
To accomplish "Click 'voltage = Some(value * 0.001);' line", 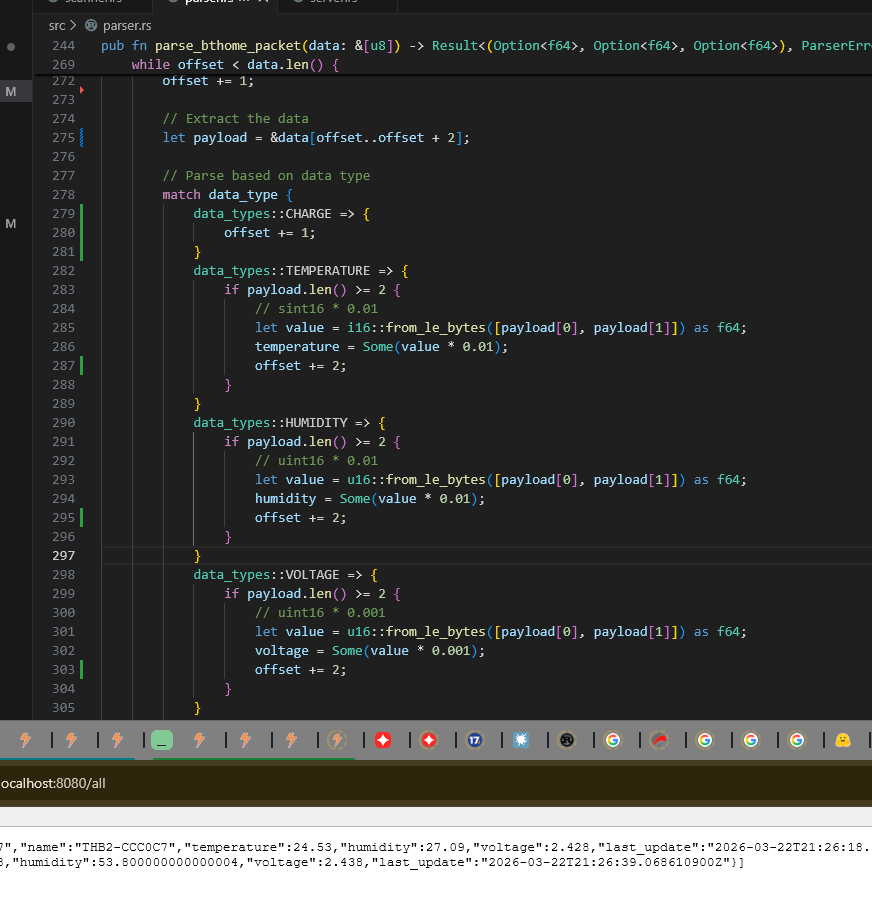I will [x=369, y=650].
